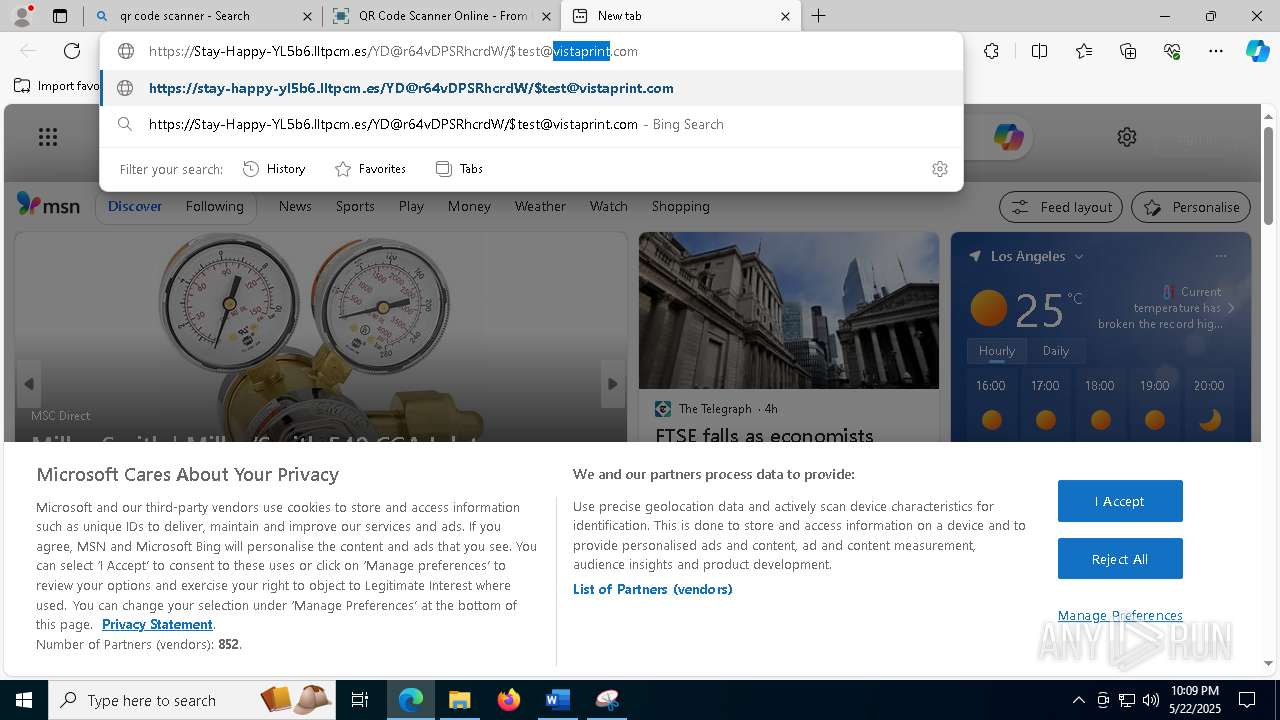Viewport: 1280px width, 720px height.
Task: Open the weather card options ellipsis
Action: coord(1220,256)
